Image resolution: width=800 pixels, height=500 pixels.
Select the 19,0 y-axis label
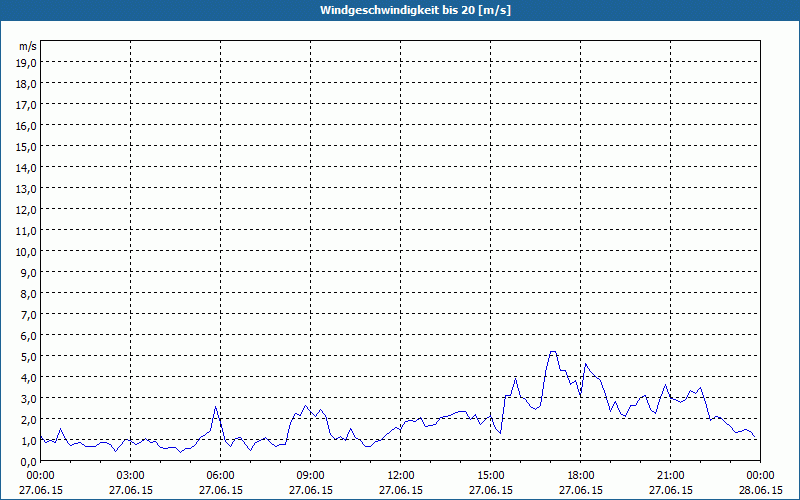(28, 63)
